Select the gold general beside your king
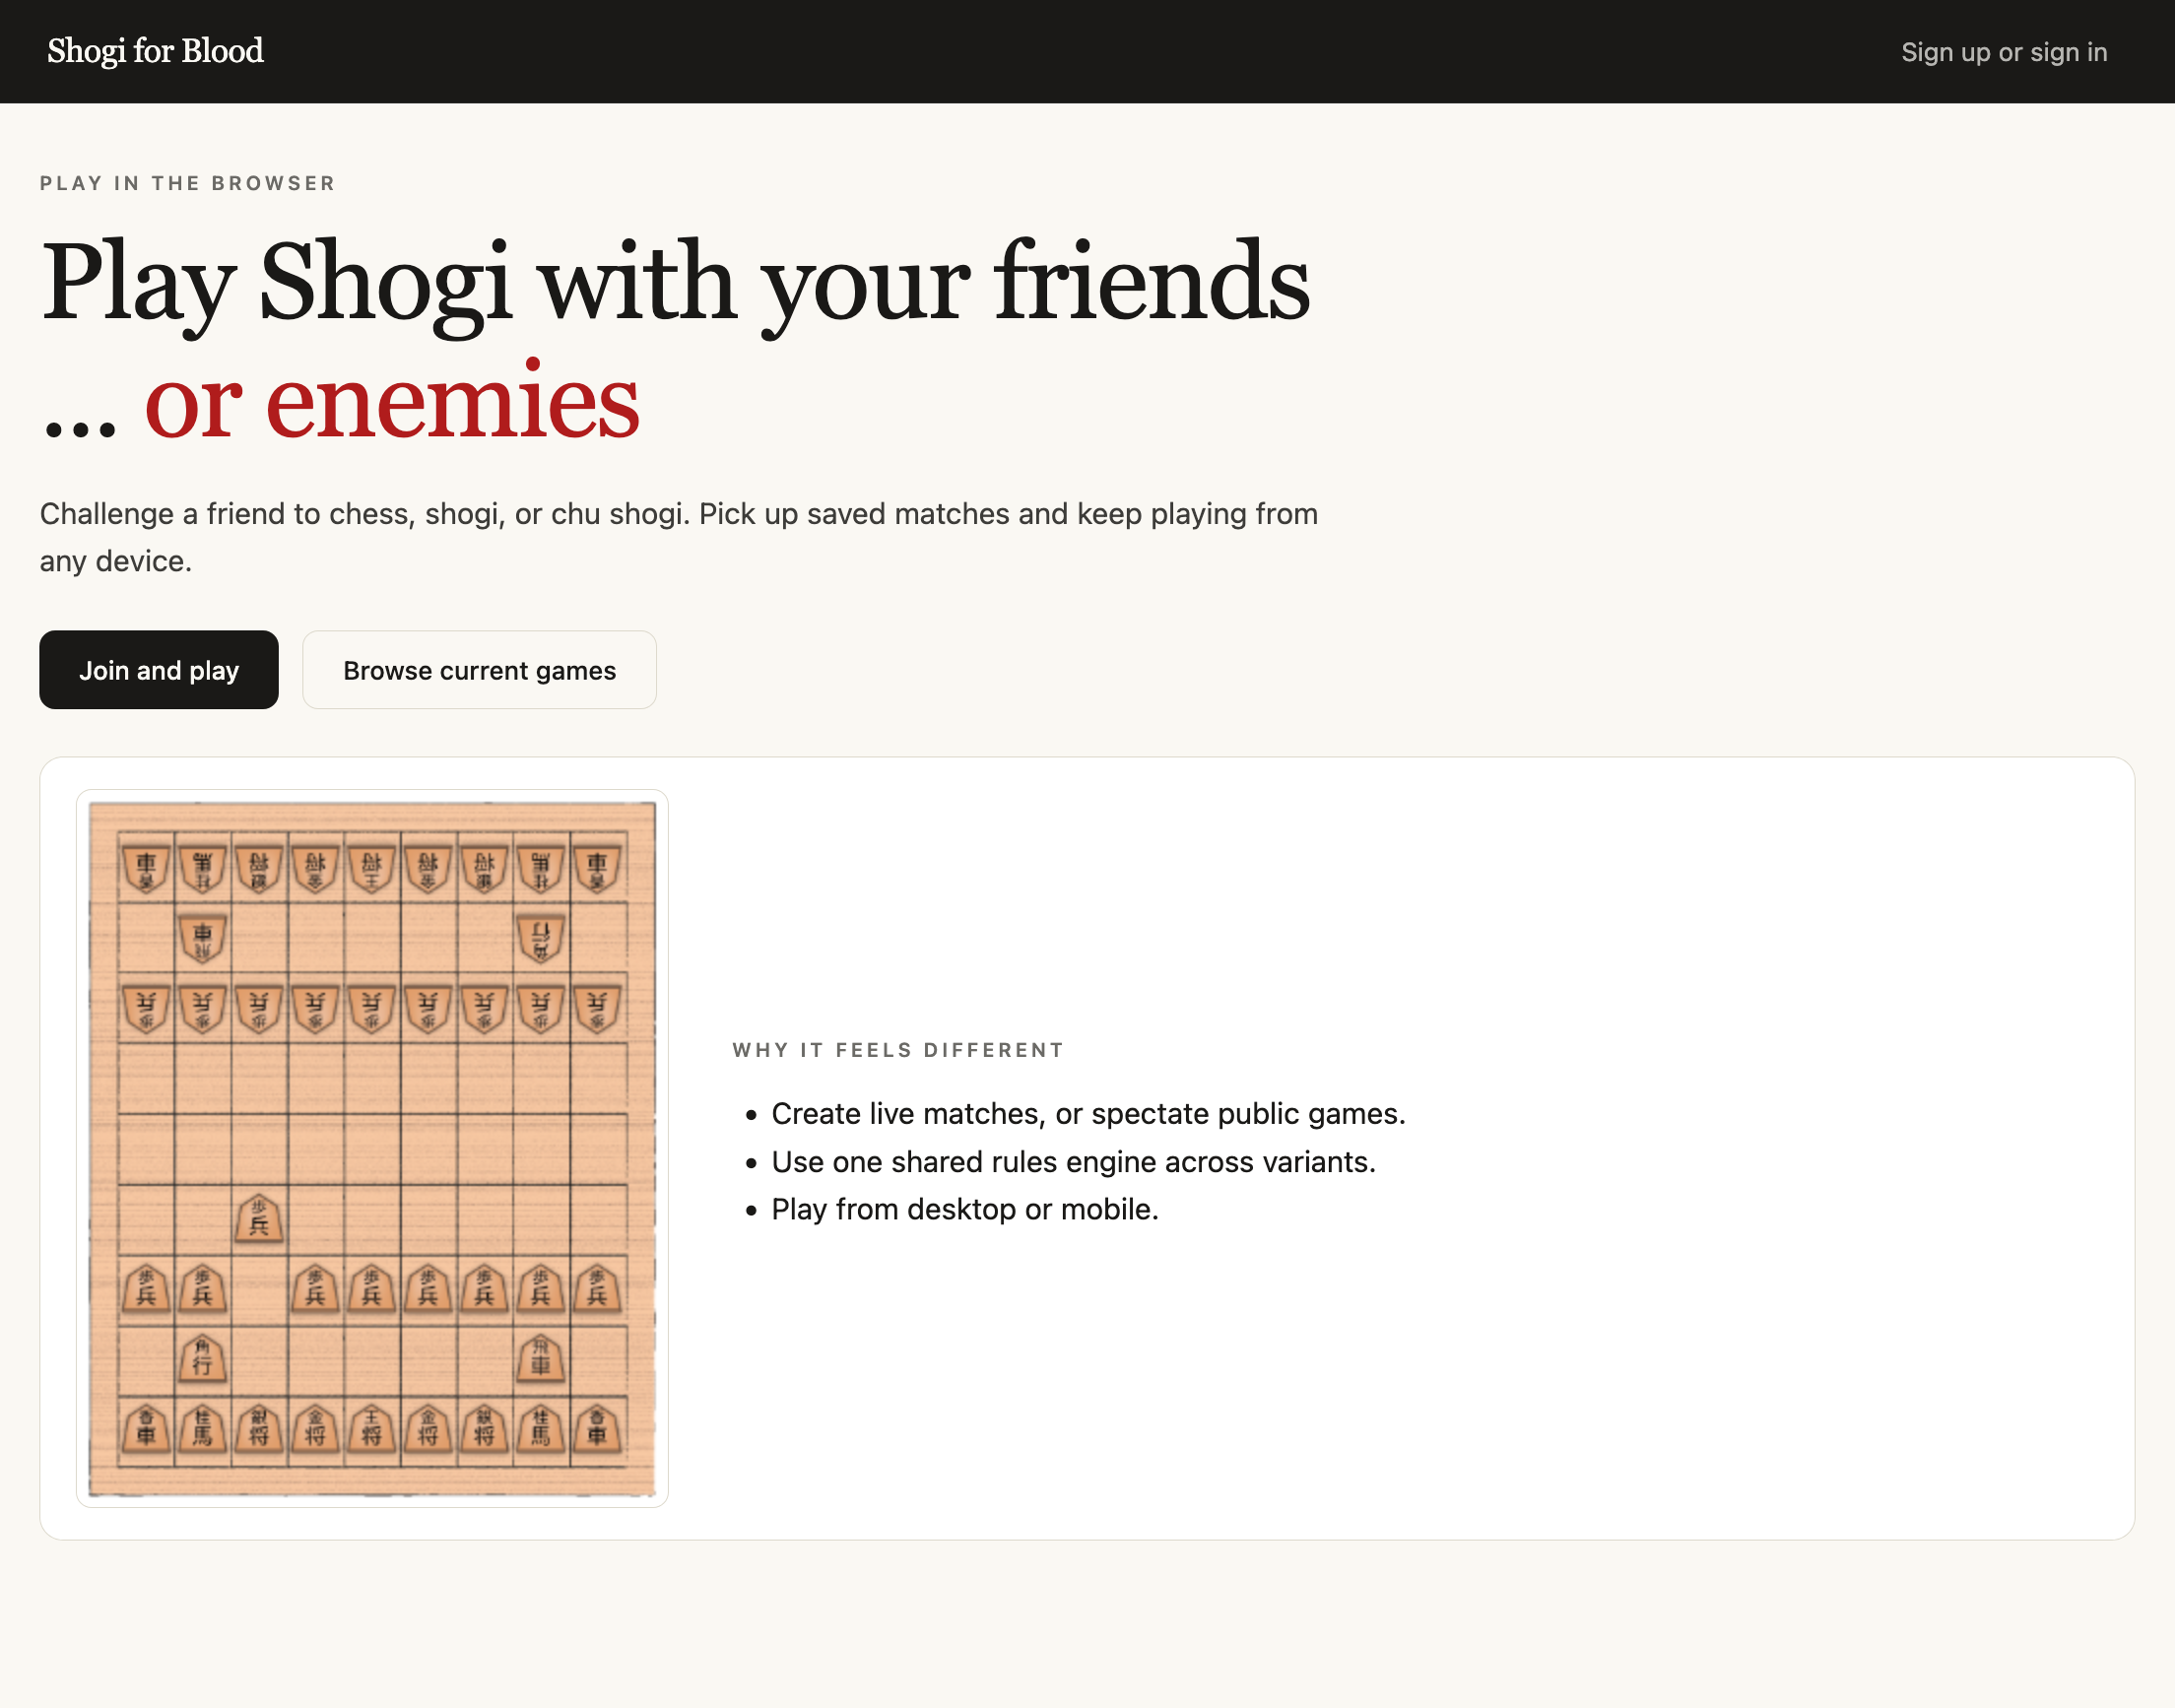 315,1430
